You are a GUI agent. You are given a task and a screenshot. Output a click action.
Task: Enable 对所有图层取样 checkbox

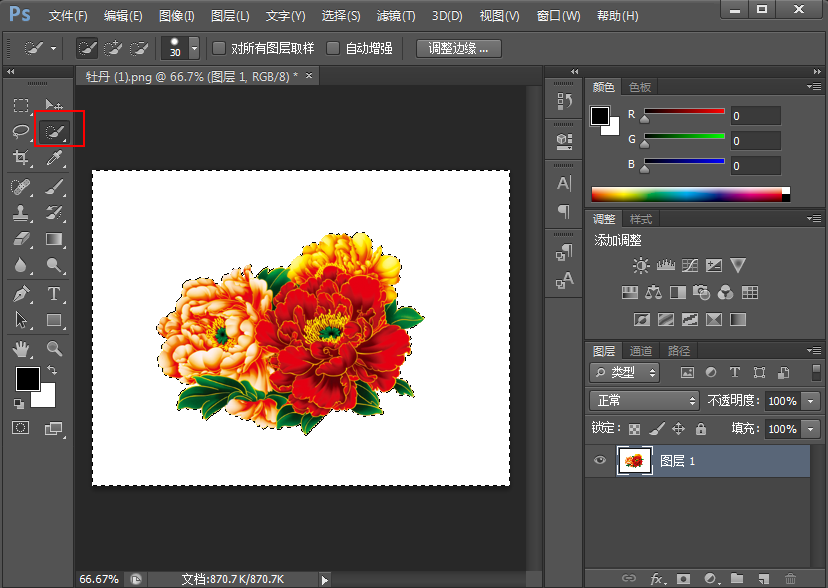(x=219, y=49)
